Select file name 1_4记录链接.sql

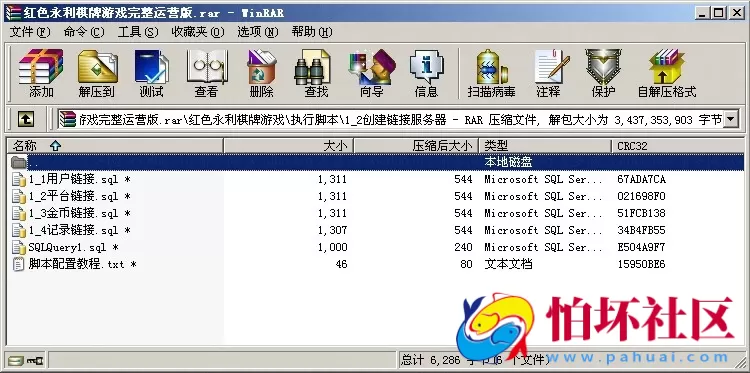[x=79, y=230]
